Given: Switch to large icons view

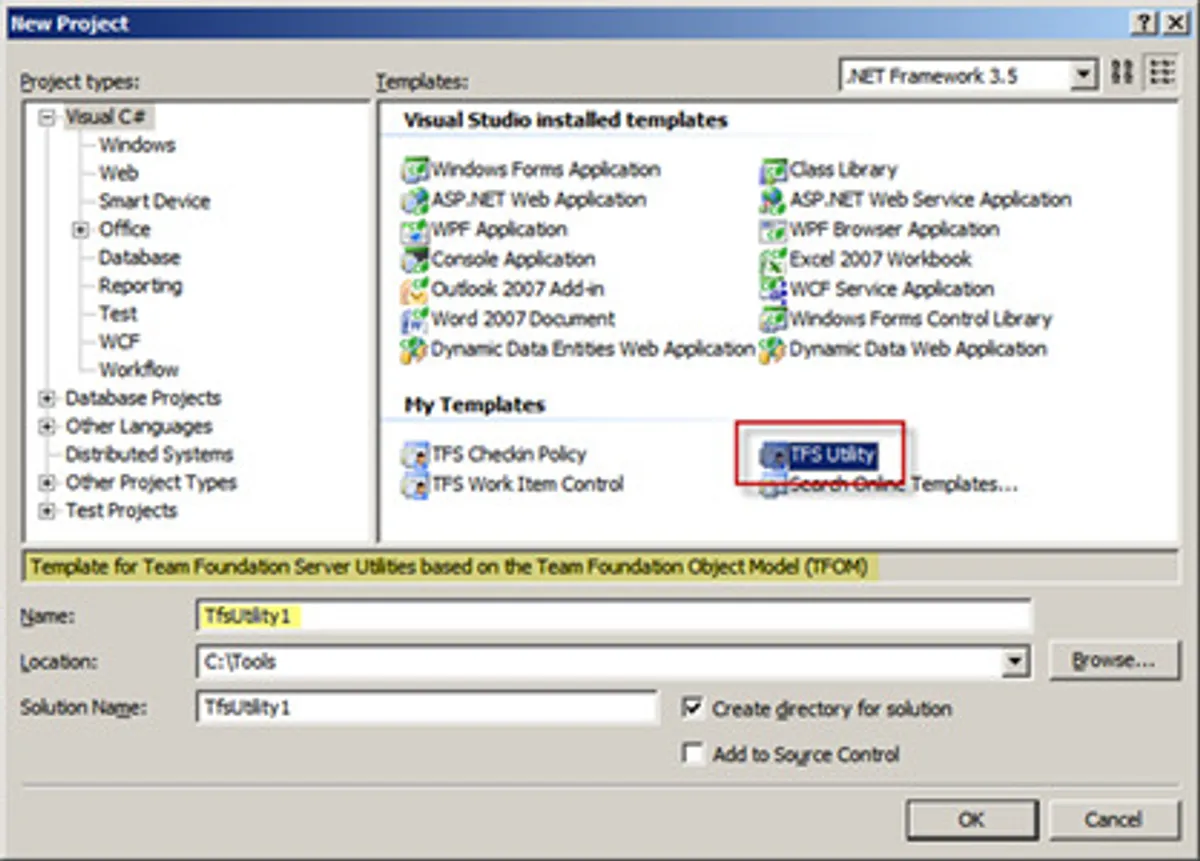Looking at the screenshot, I should (x=1123, y=73).
